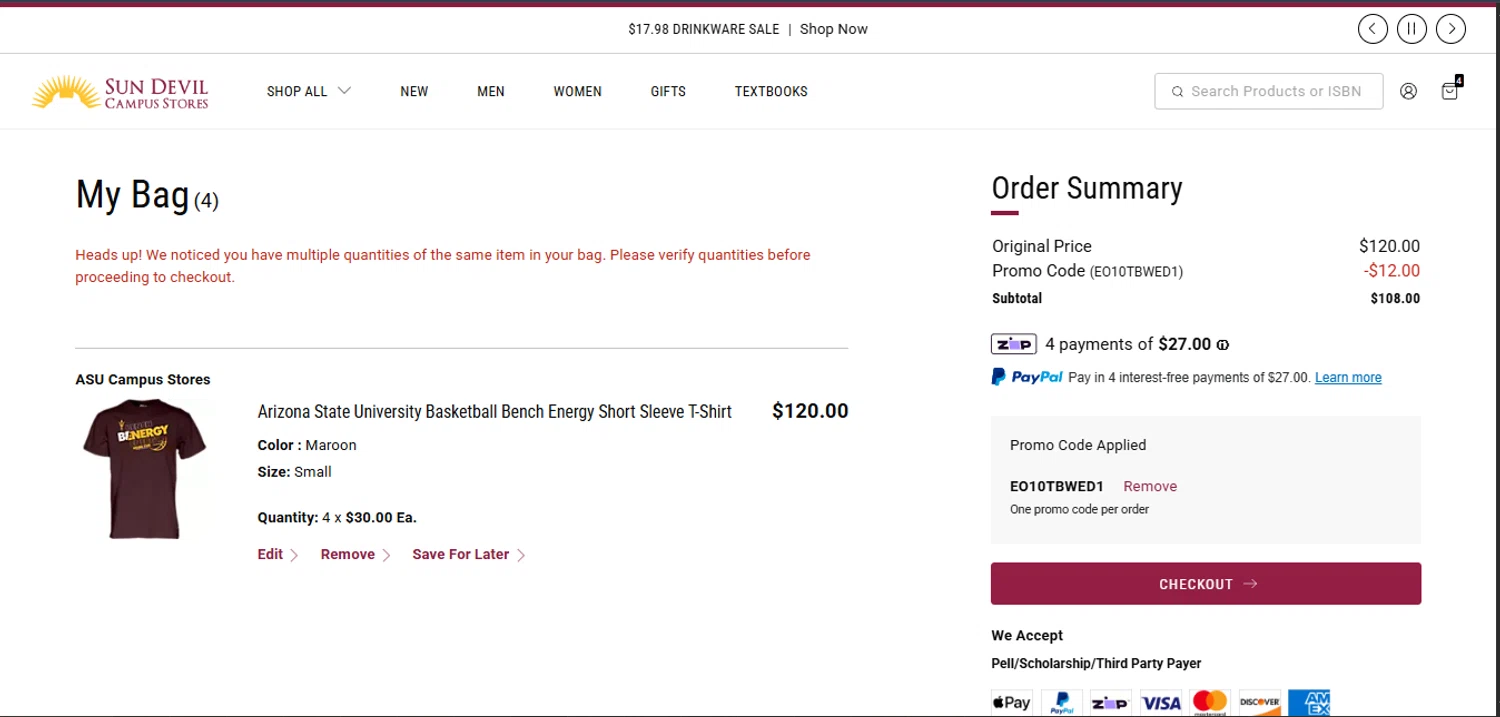
Task: Open the user account icon
Action: click(x=1408, y=91)
